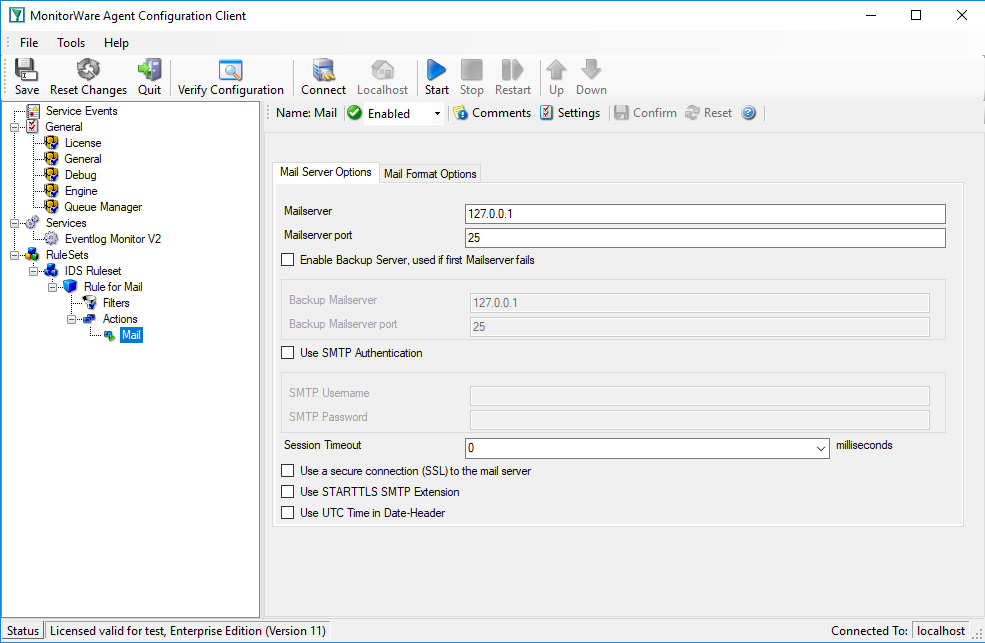The width and height of the screenshot is (985, 643).
Task: Open the blue help icon
Action: click(x=749, y=113)
